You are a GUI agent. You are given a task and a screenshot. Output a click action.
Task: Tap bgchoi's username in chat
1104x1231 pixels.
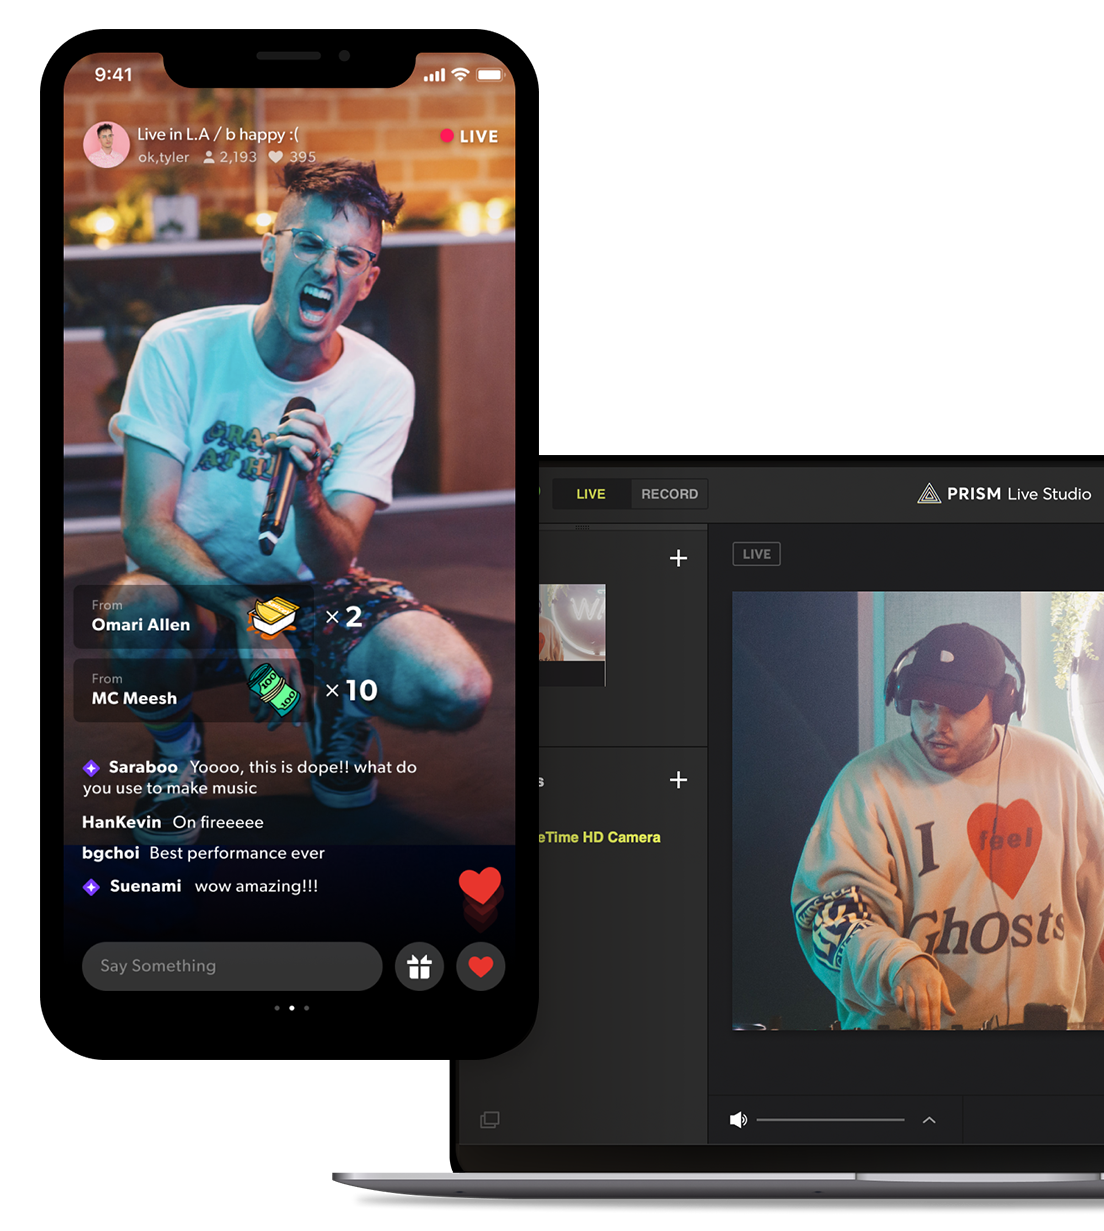click(111, 853)
